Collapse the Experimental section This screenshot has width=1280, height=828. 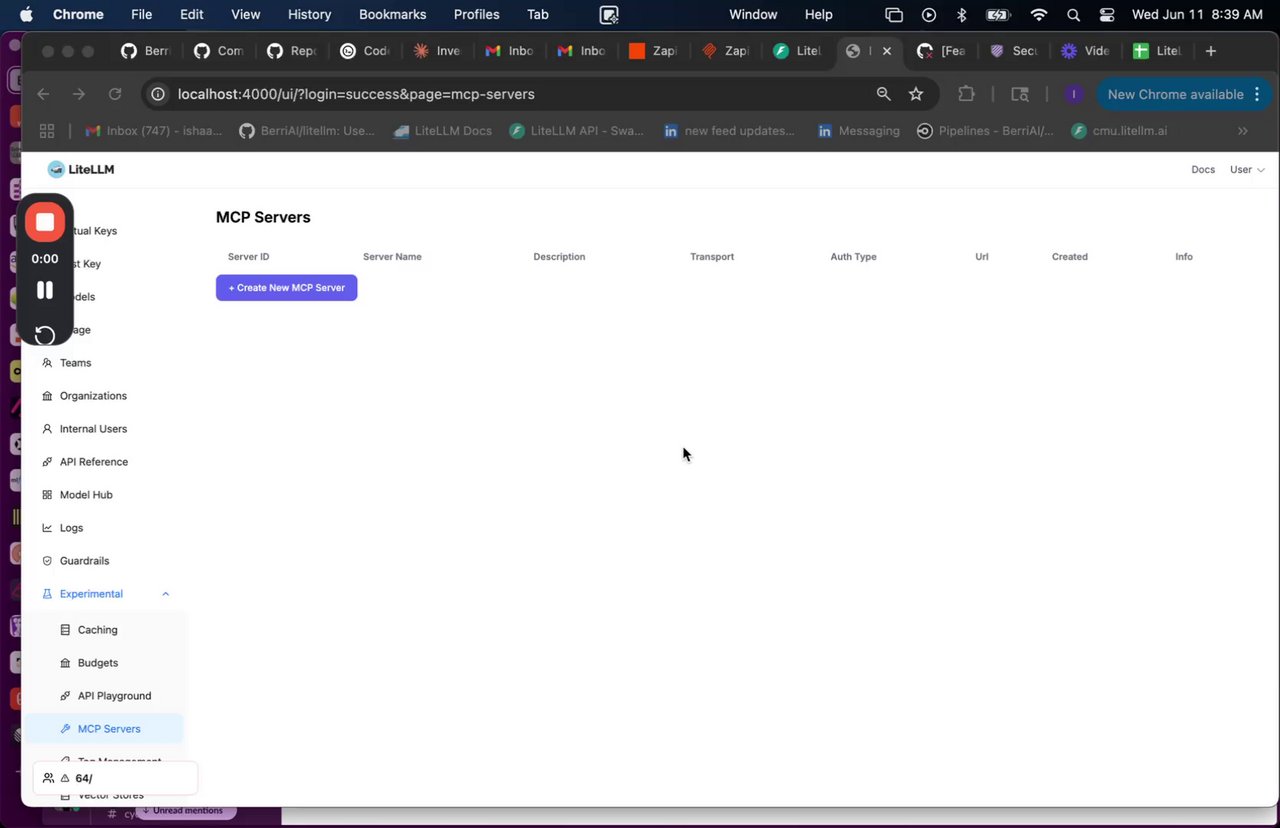click(166, 594)
